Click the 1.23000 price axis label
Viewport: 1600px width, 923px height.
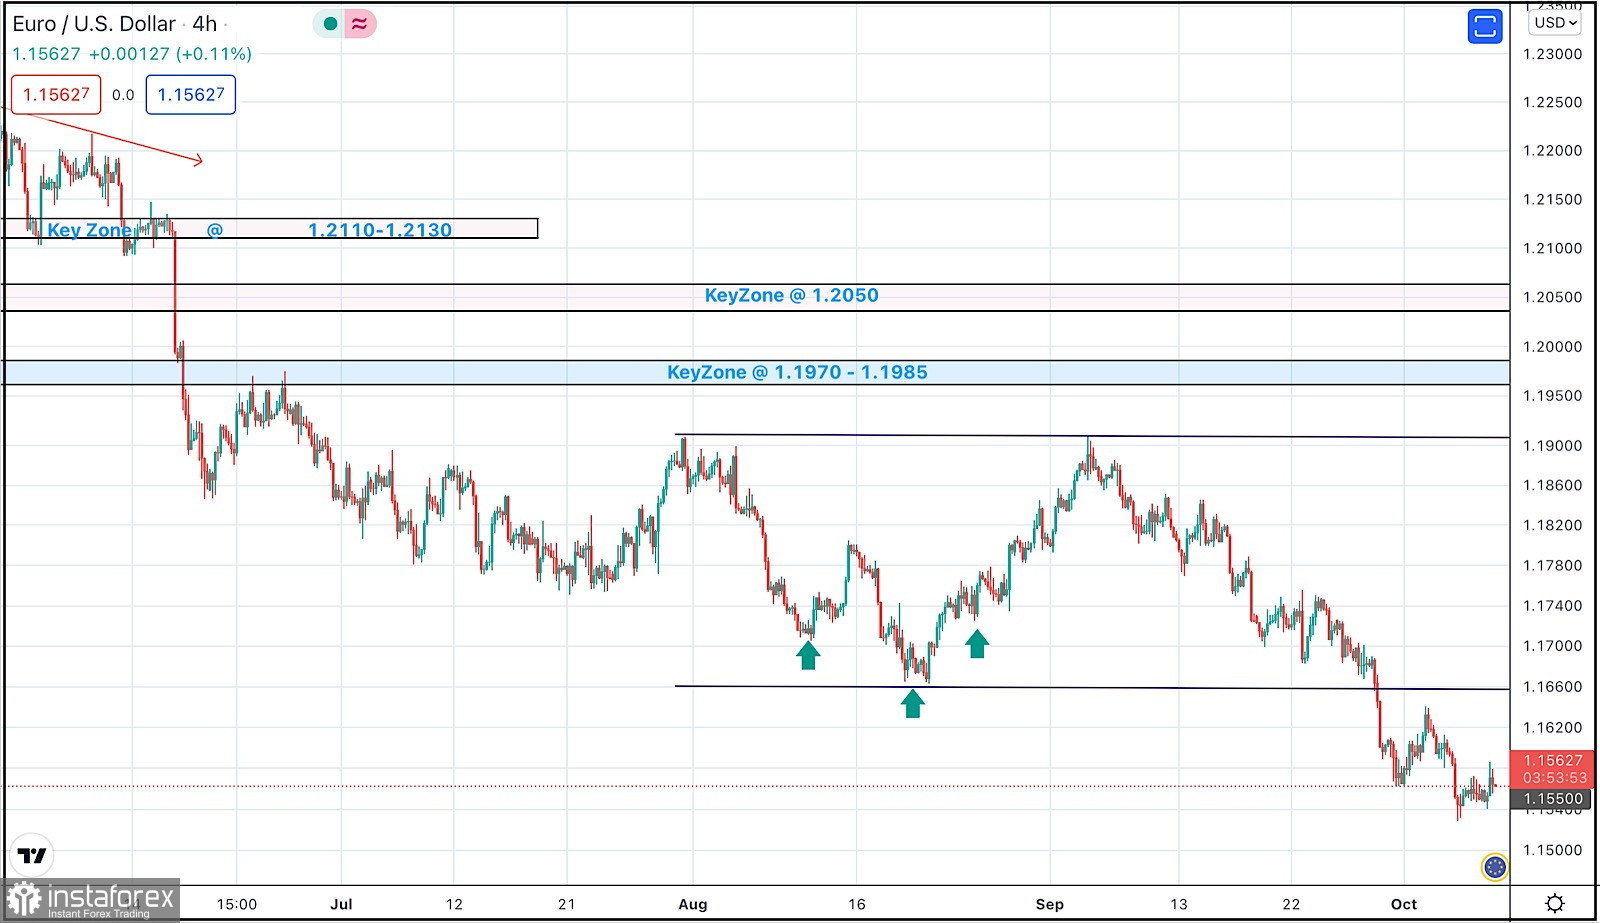click(x=1553, y=54)
